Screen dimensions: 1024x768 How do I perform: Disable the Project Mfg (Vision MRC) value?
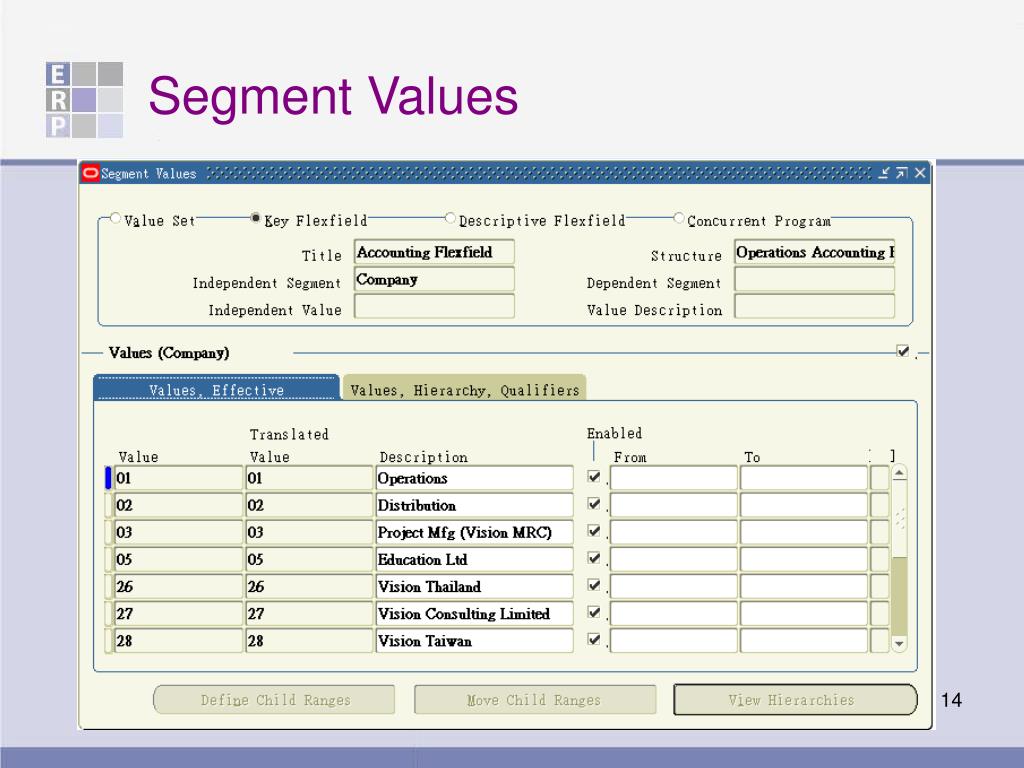tap(594, 531)
